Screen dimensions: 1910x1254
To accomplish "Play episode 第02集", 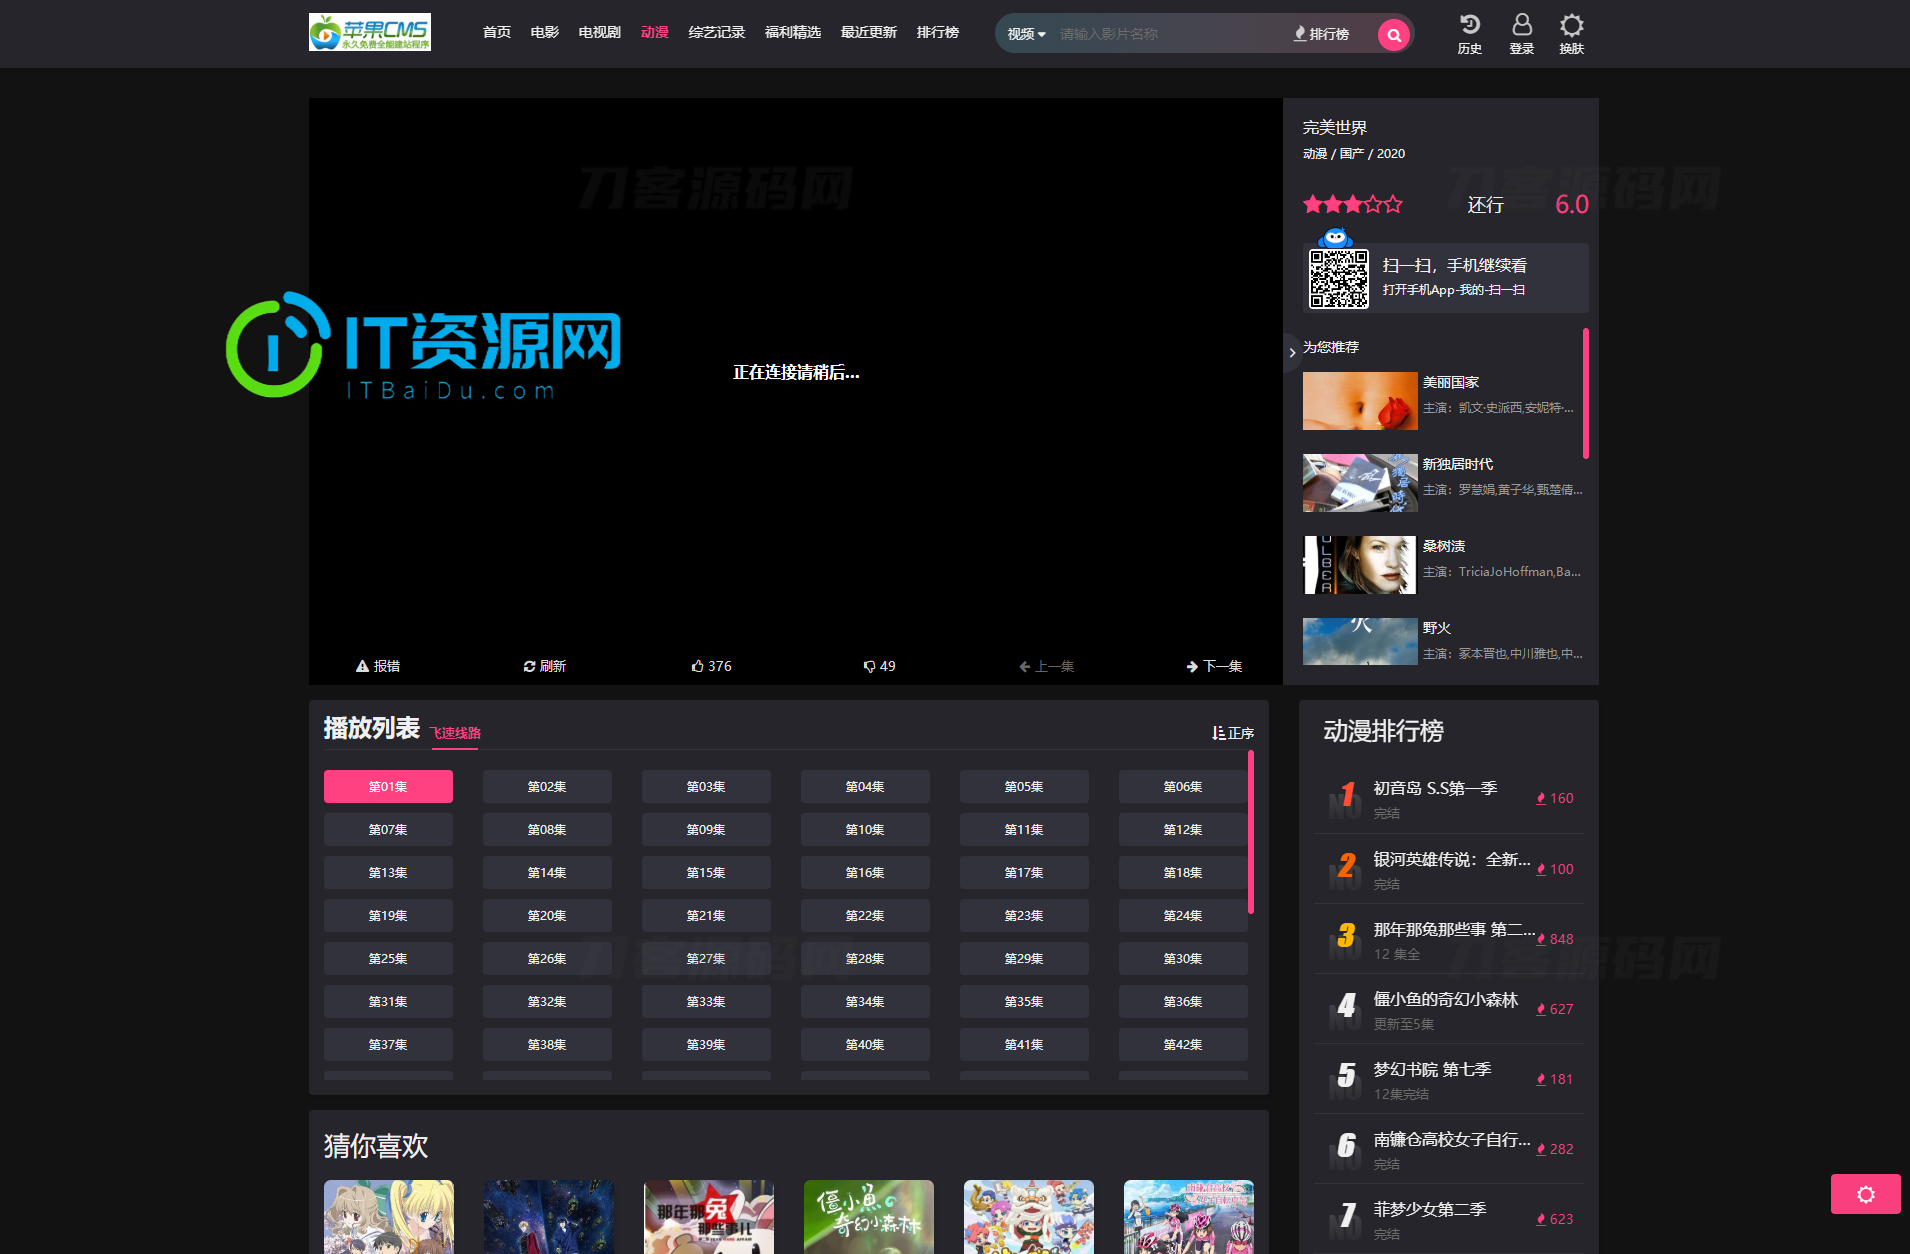I will pyautogui.click(x=547, y=787).
